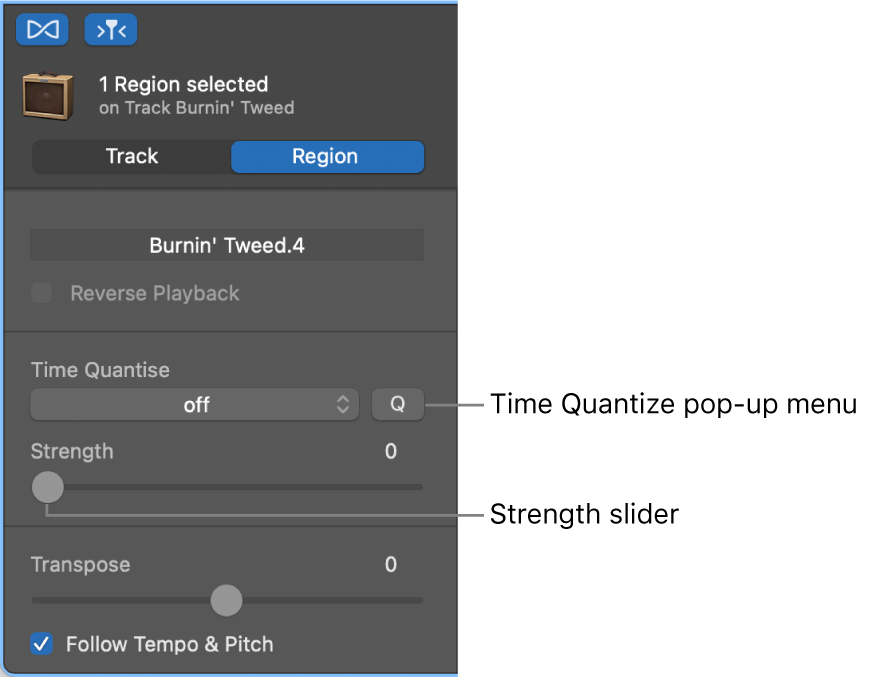The height and width of the screenshot is (678, 872).
Task: Click the Burnin' Tweed.4 region name field
Action: [226, 244]
